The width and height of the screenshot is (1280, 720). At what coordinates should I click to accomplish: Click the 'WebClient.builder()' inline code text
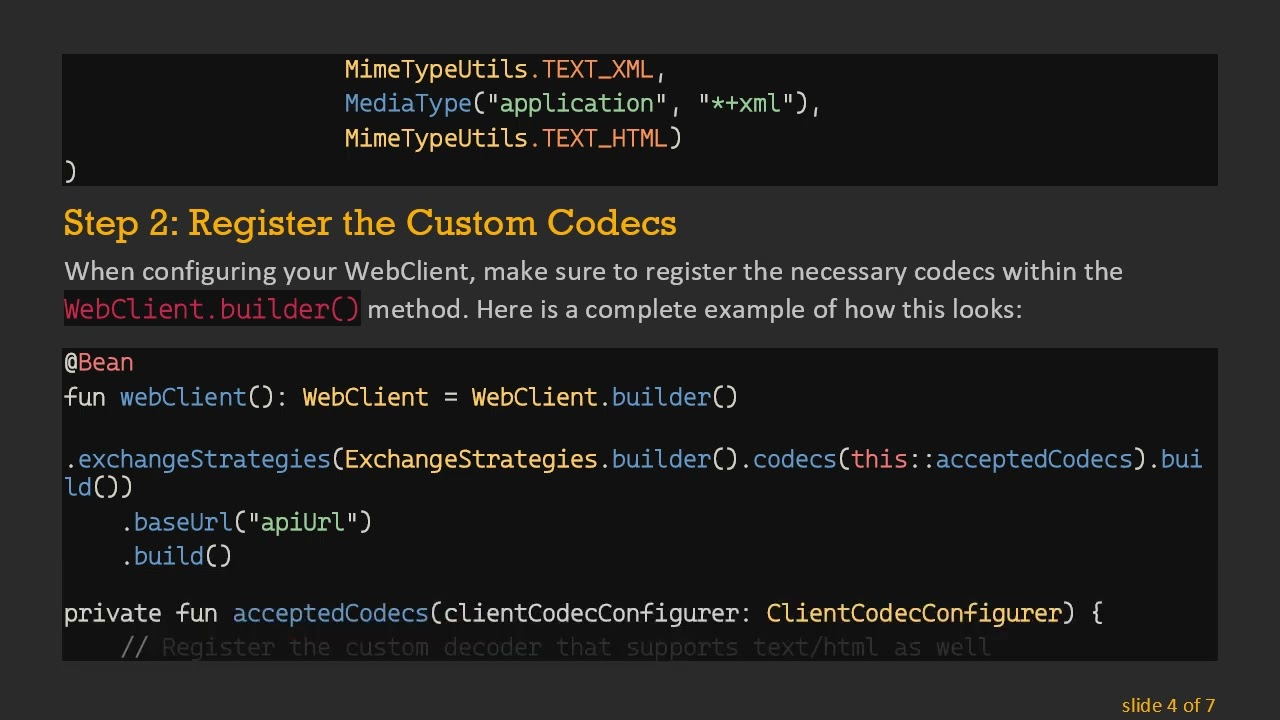(x=211, y=309)
